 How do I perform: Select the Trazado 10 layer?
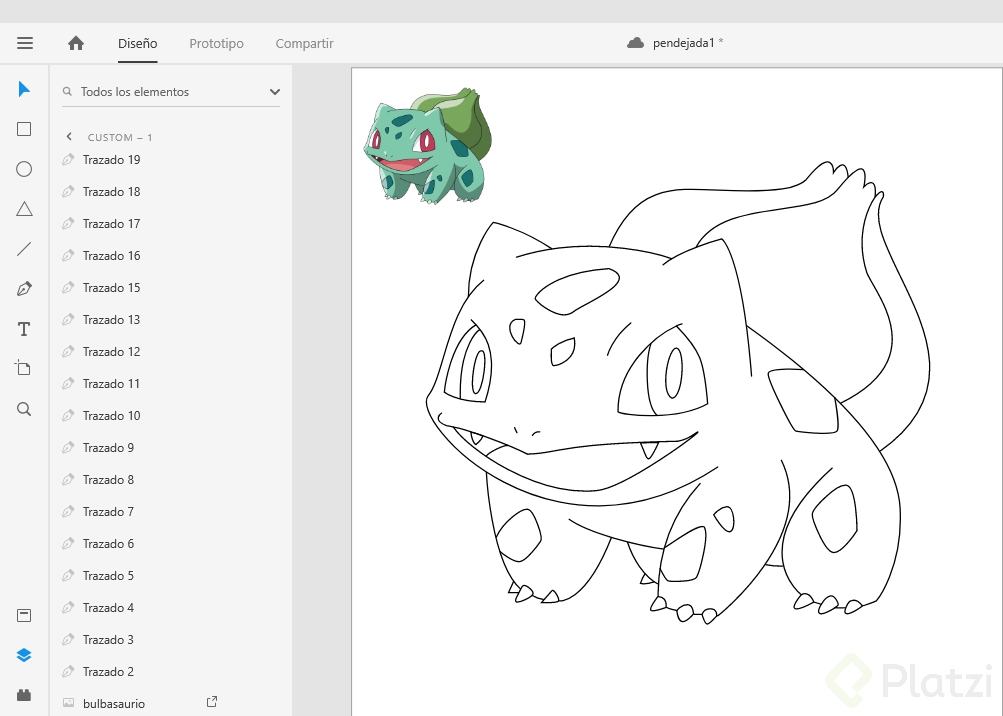point(111,416)
